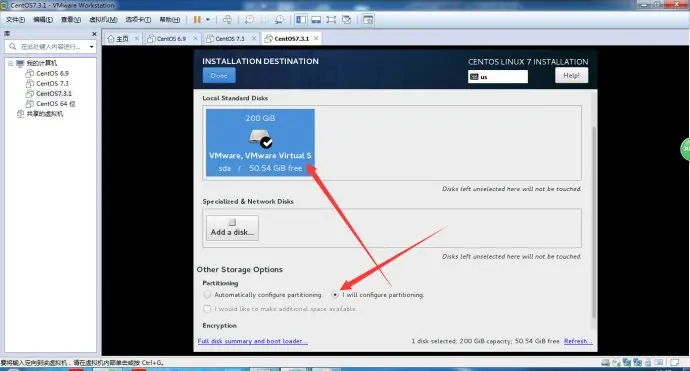The image size is (690, 371).
Task: Open the library search filter dropdown arrow
Action: [92, 47]
